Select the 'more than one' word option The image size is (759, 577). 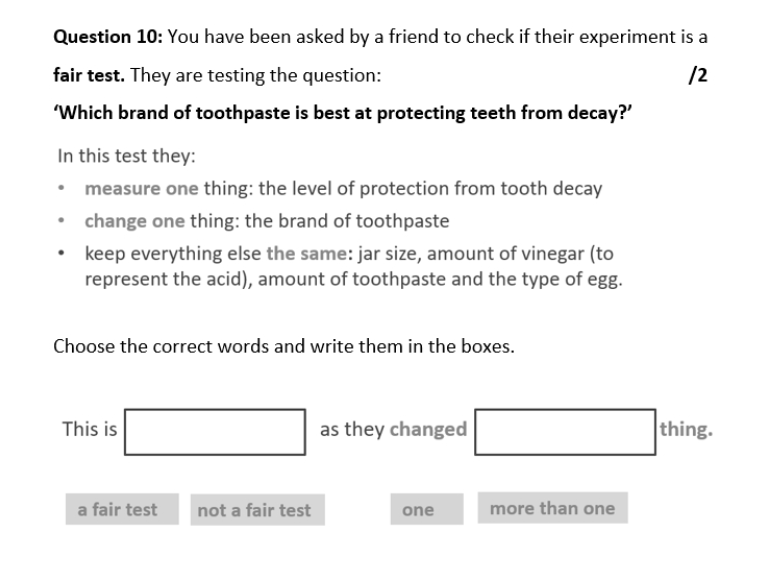pos(552,508)
